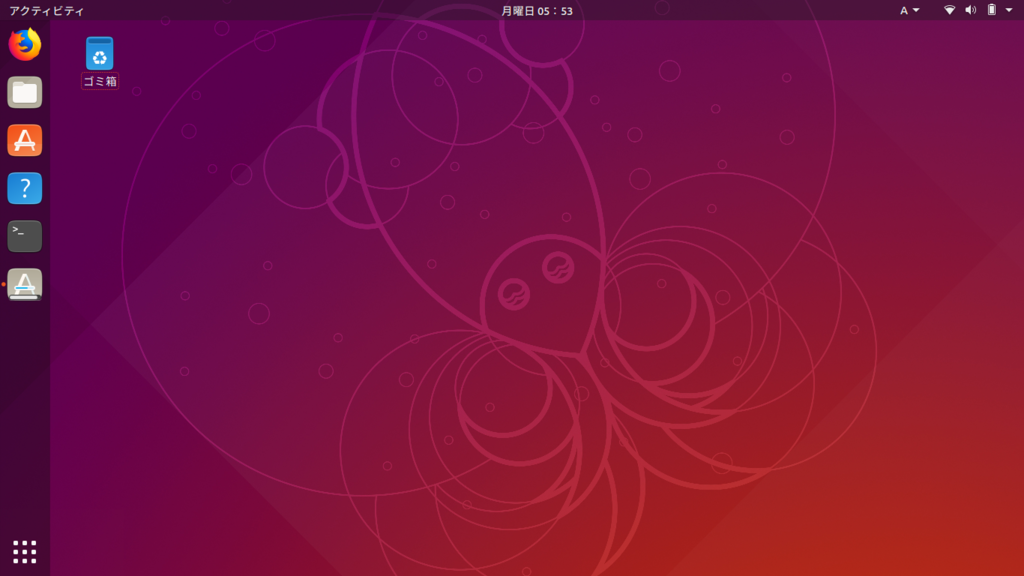This screenshot has width=1024, height=576.
Task: Open the Files manager in dock
Action: pos(25,92)
